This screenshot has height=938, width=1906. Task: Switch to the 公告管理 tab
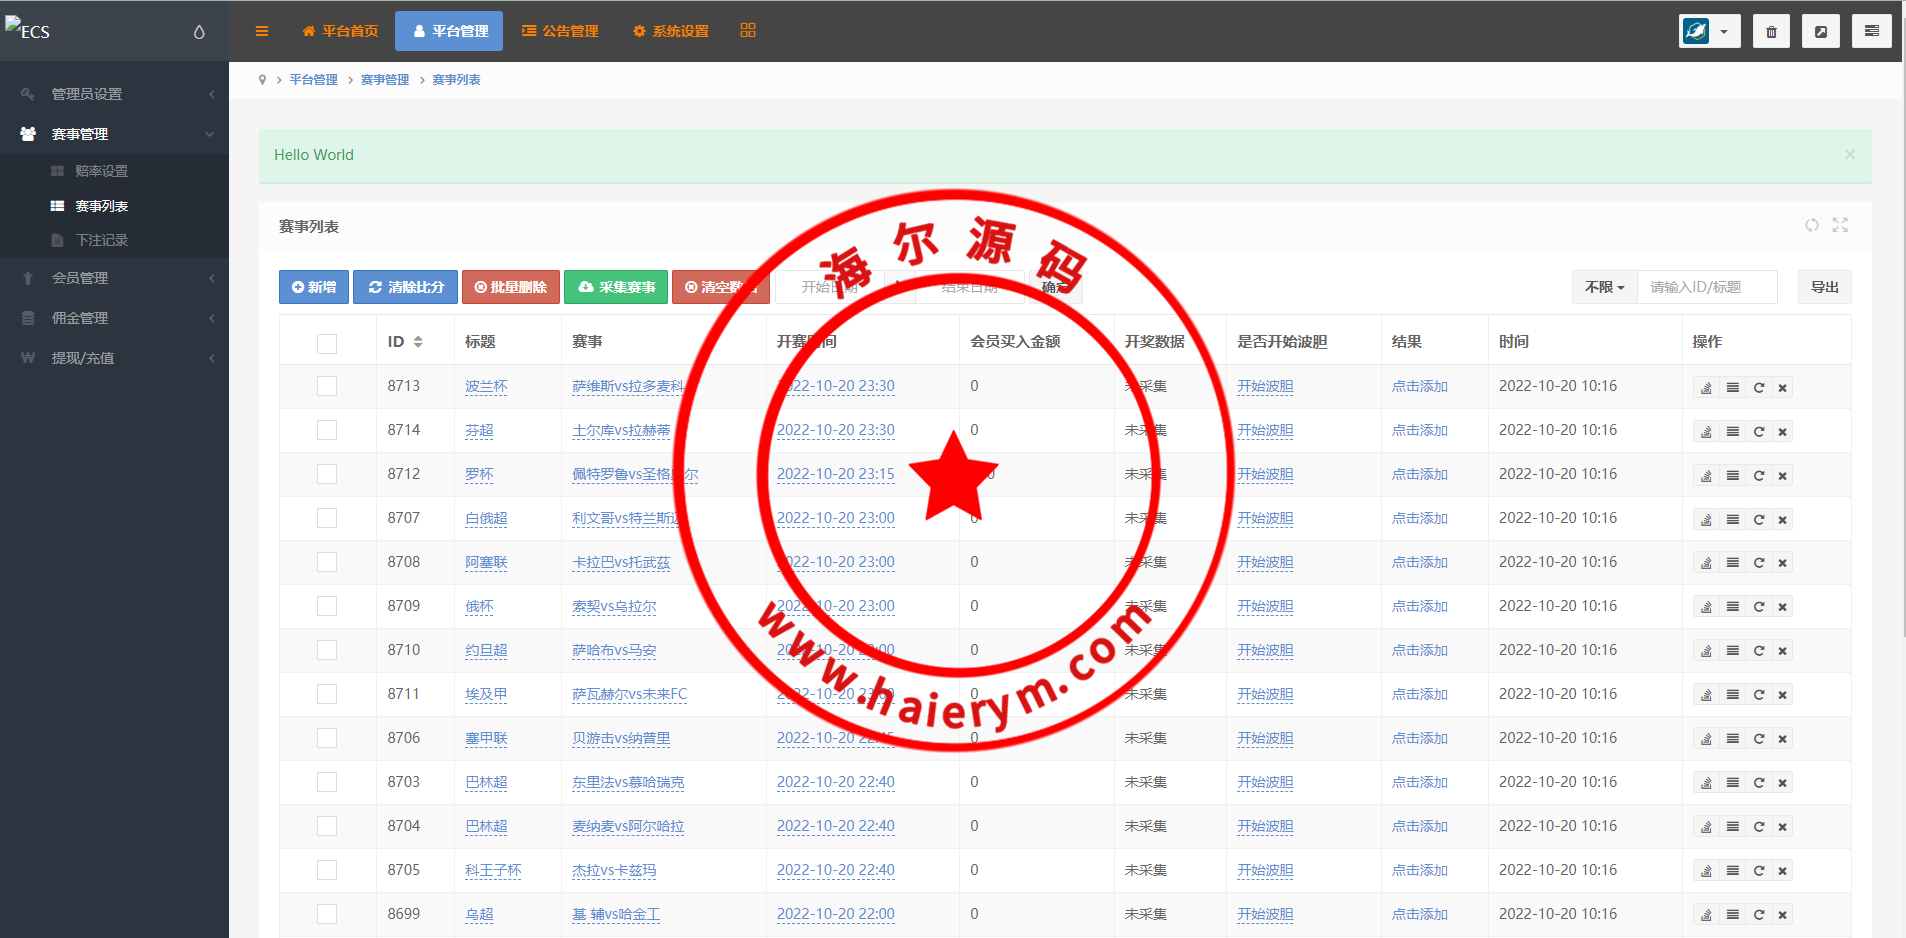click(560, 32)
